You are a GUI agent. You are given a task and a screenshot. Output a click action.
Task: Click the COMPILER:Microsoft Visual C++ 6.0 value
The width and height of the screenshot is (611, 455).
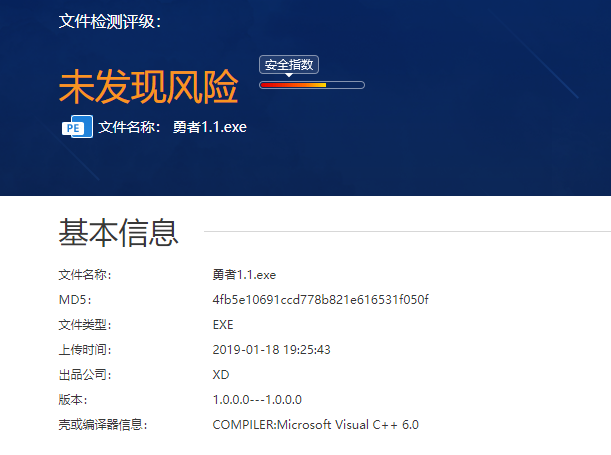[315, 425]
